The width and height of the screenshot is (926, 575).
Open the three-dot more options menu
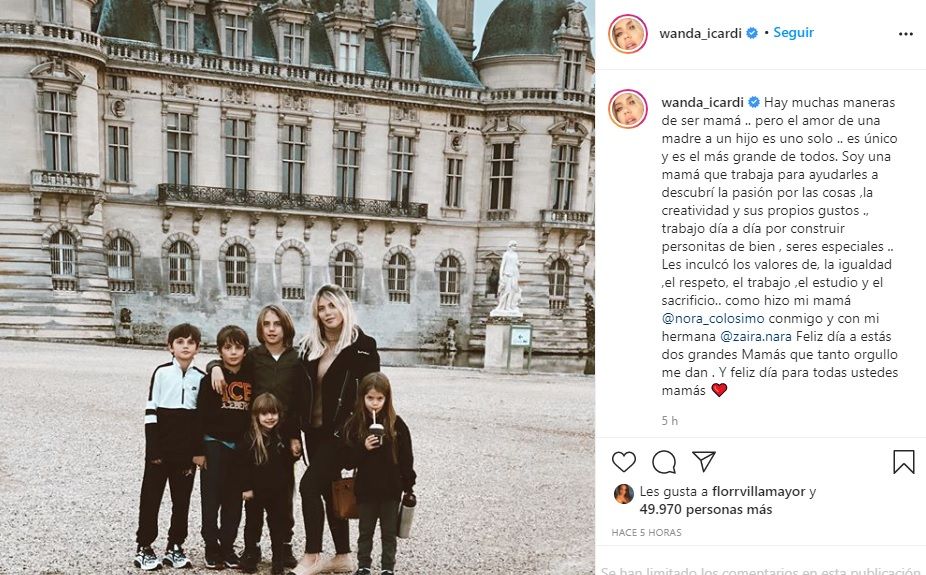click(x=906, y=34)
